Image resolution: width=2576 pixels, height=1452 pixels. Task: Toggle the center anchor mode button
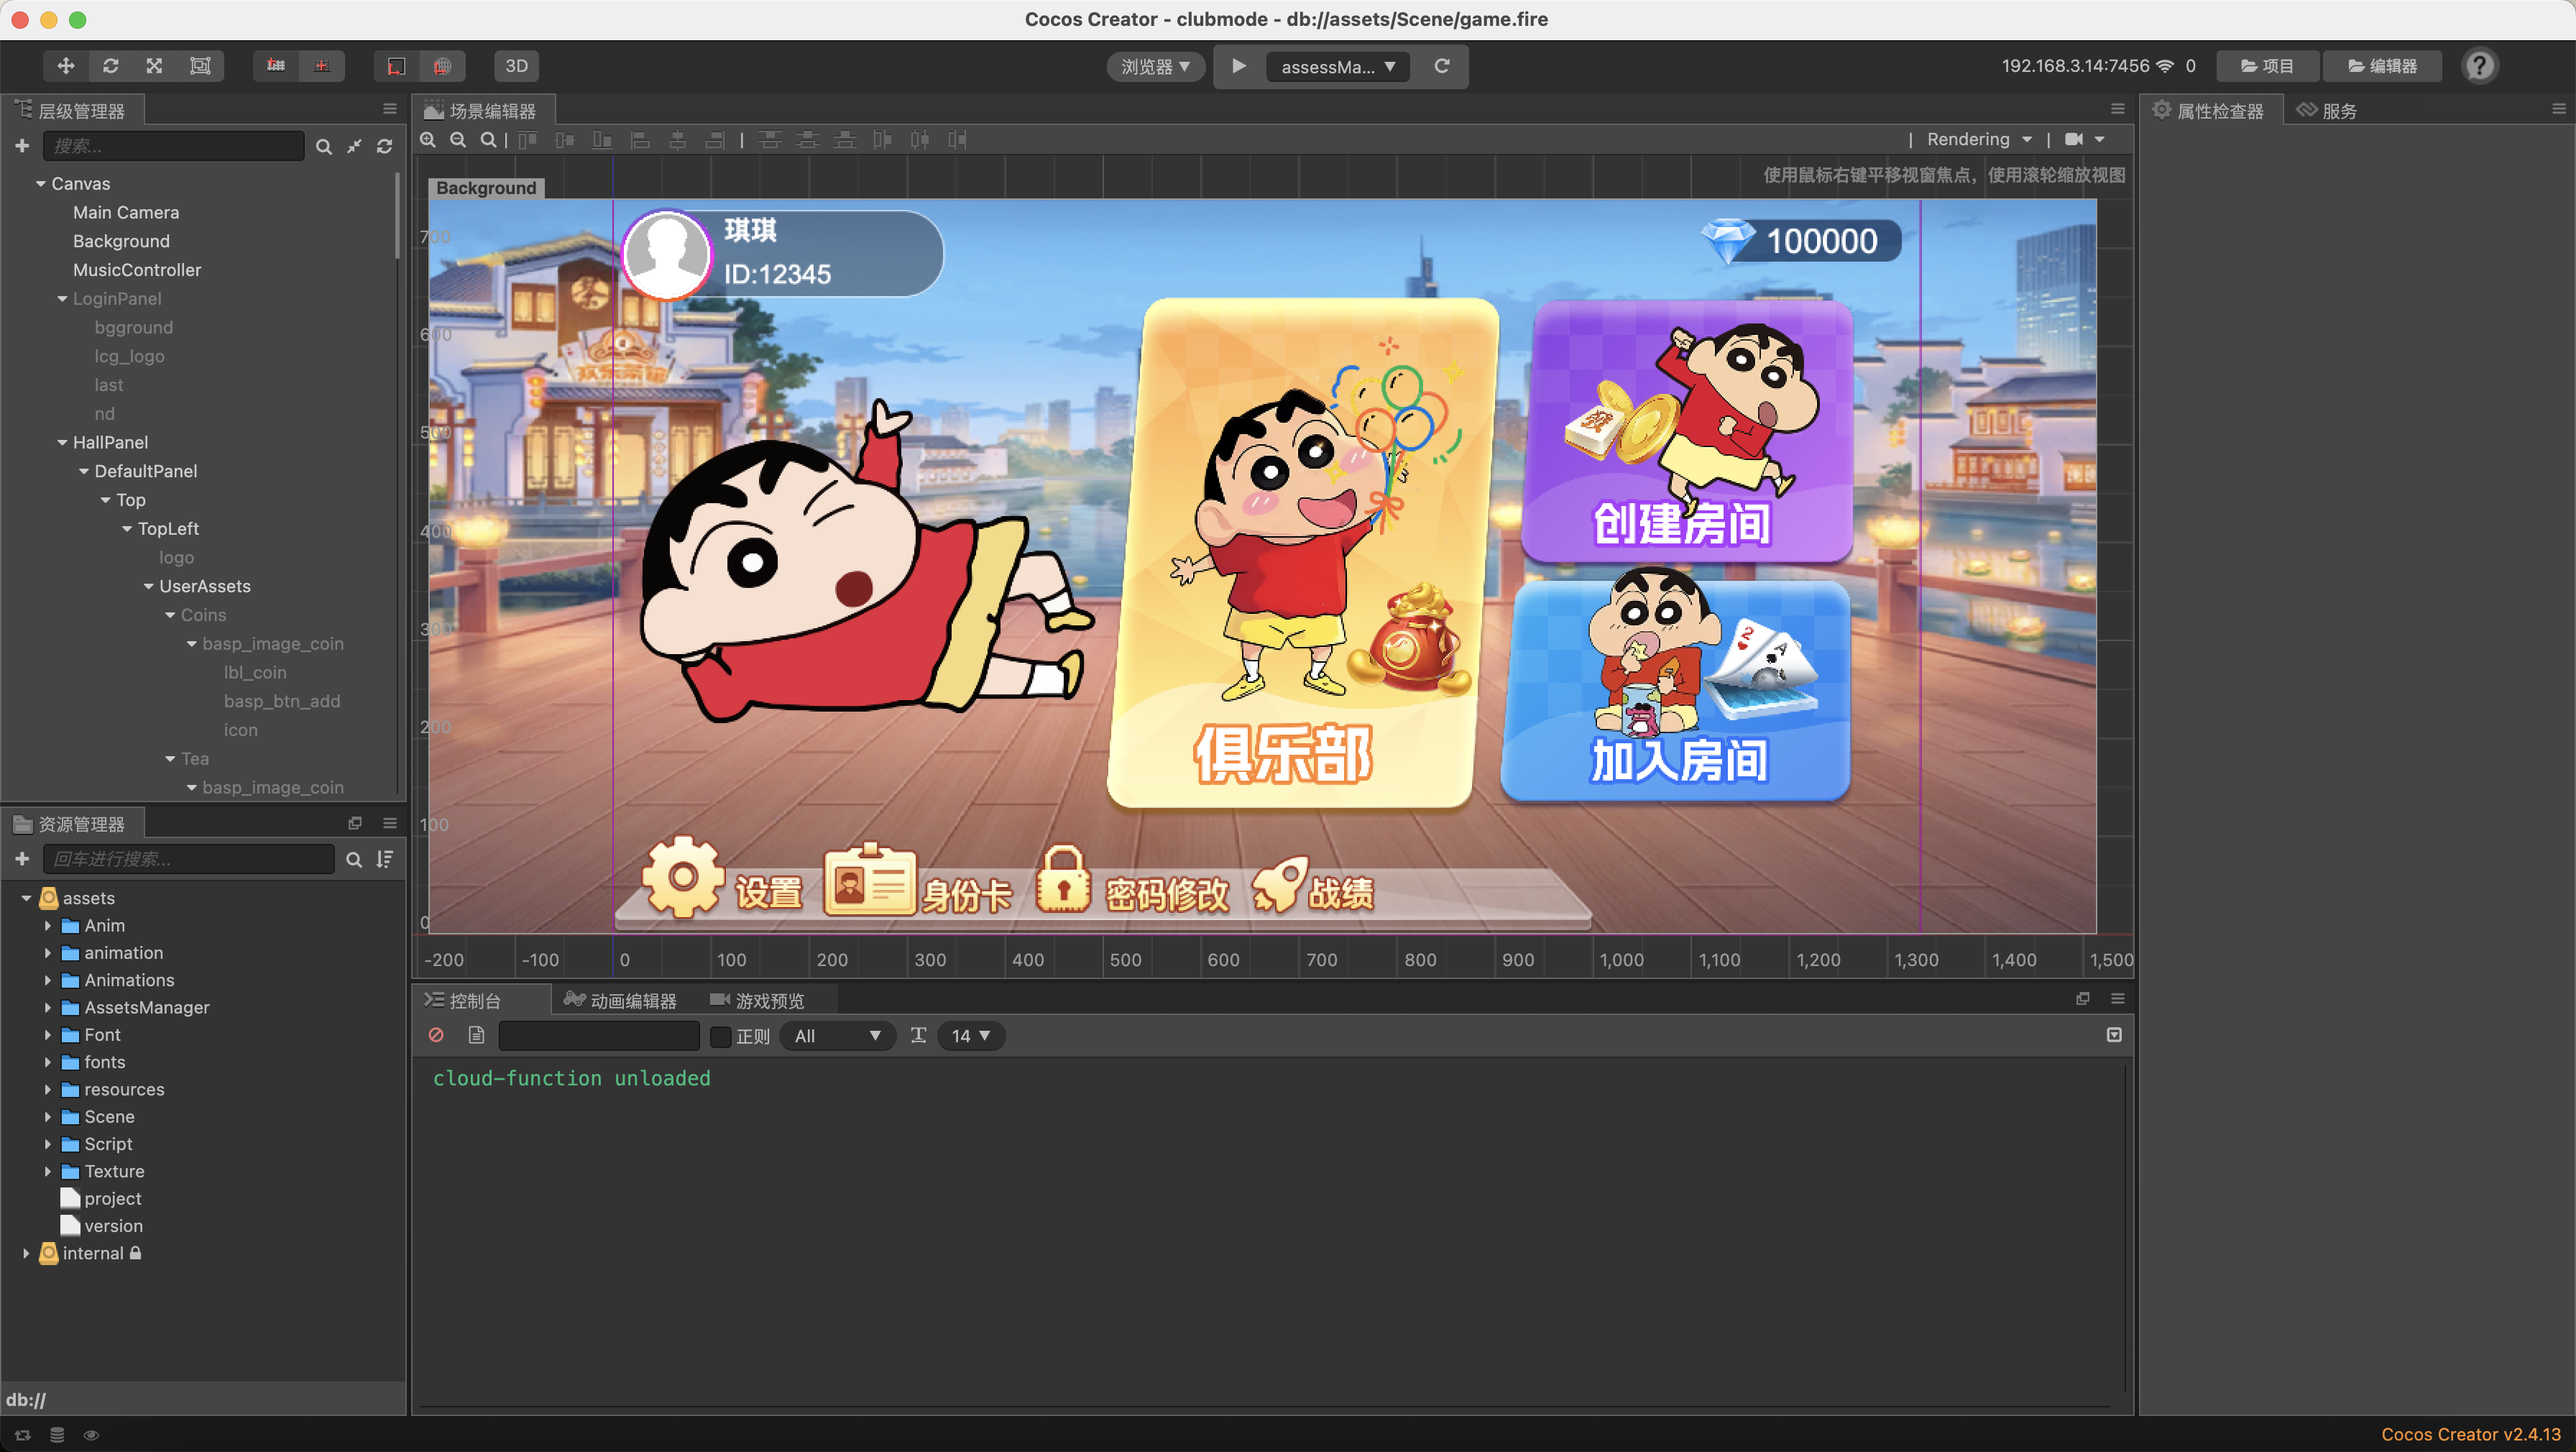(321, 66)
